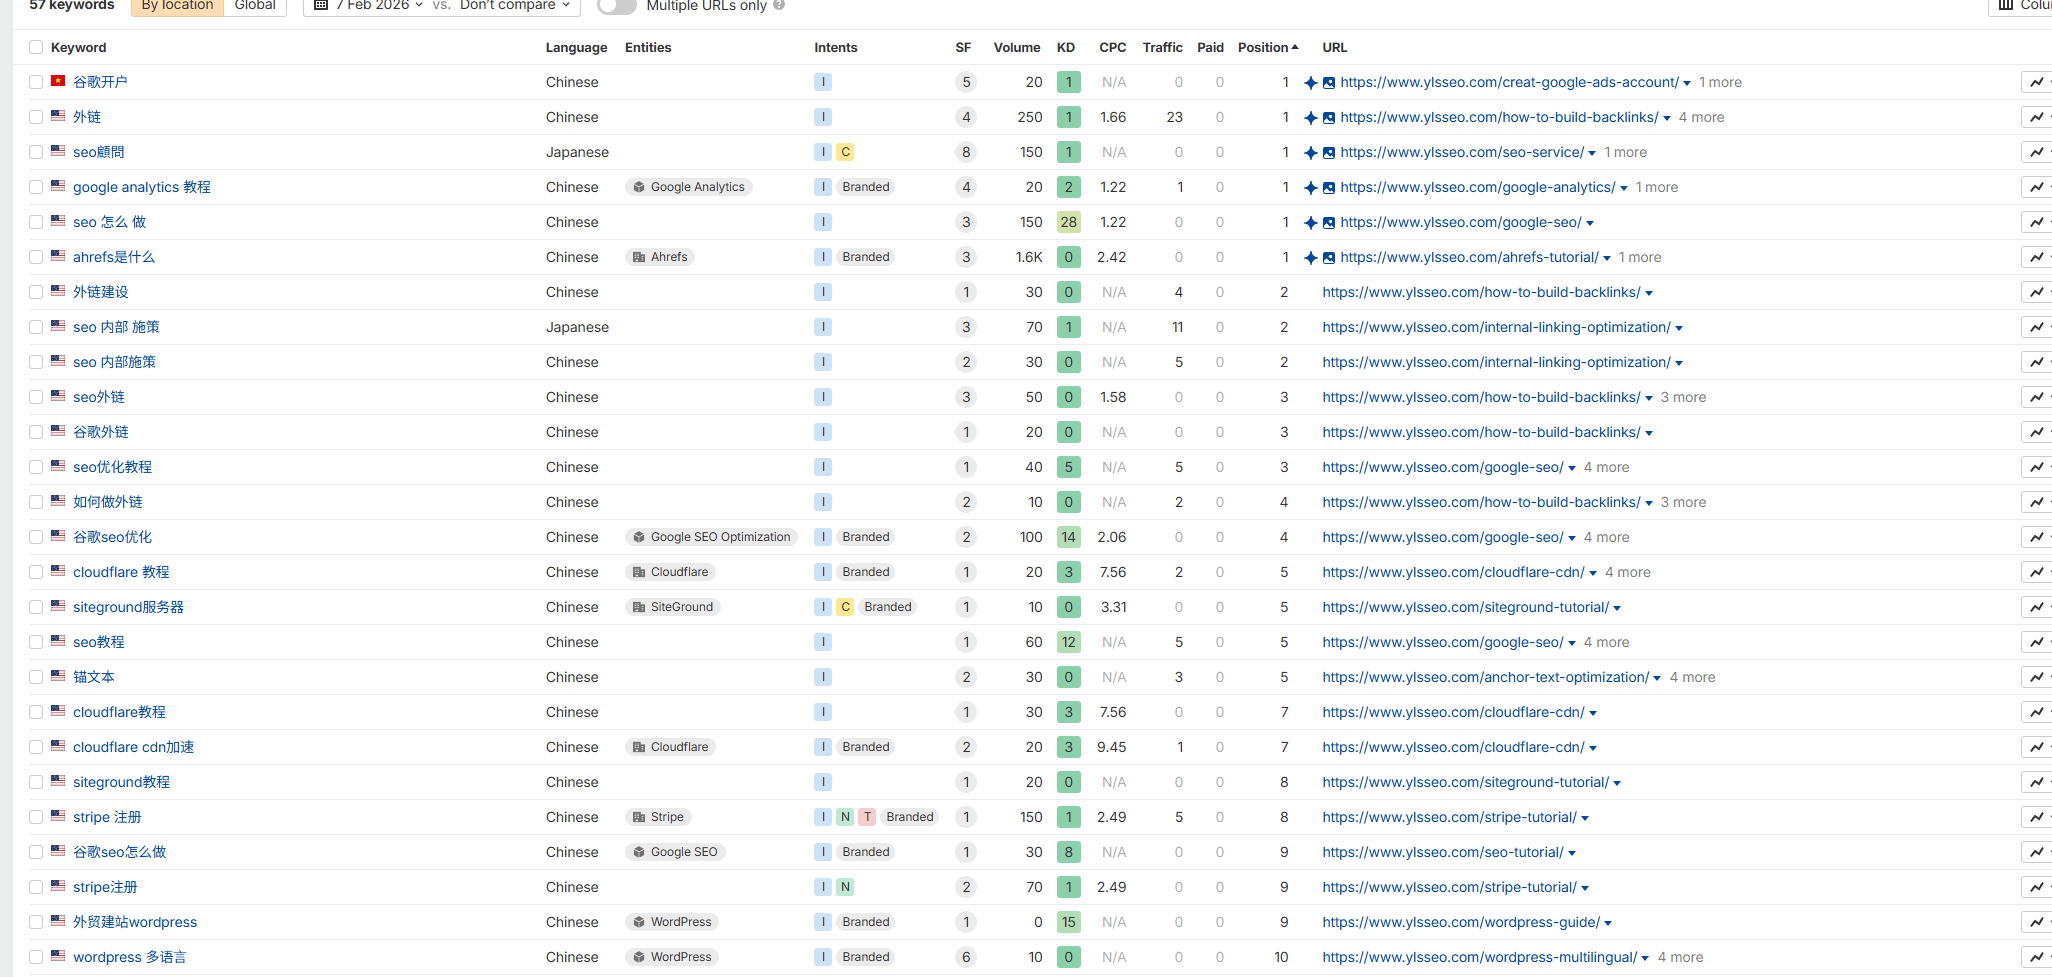The image size is (2052, 977).
Task: Click the help icon beside Multiple URLs only
Action: tap(779, 6)
